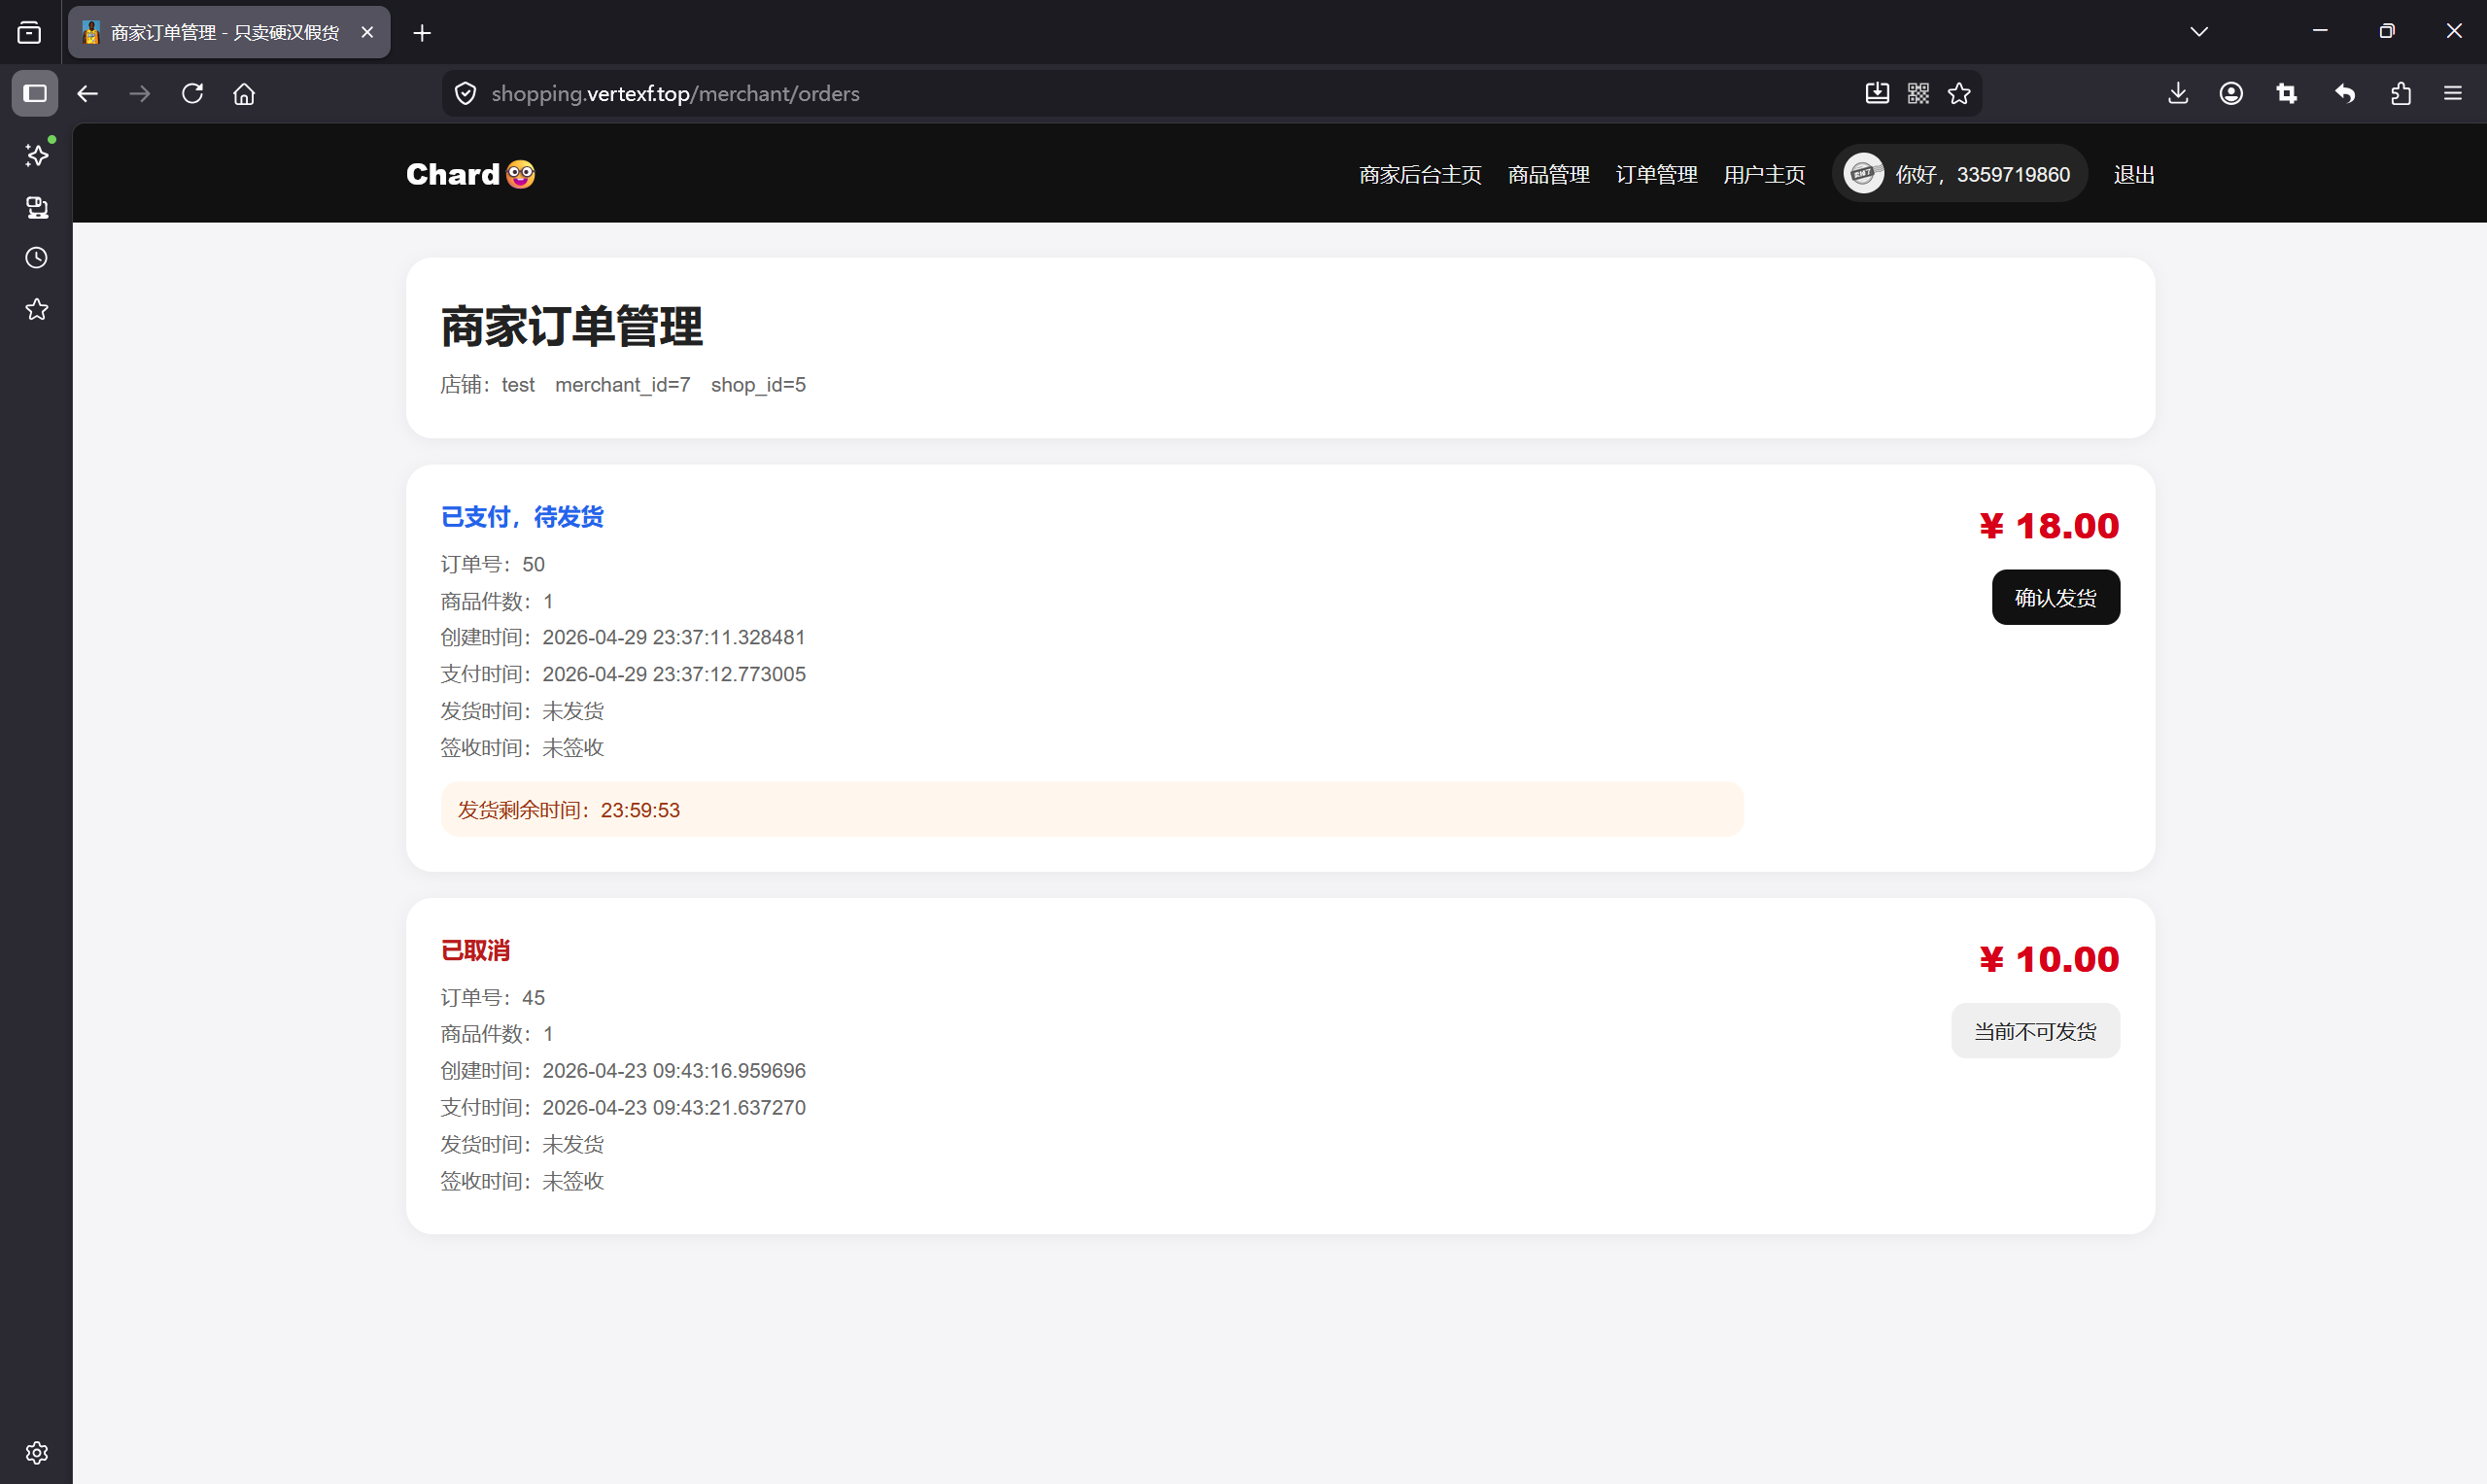Click the 已取消 status text
Viewport: 2487px width, 1484px height.
476,950
